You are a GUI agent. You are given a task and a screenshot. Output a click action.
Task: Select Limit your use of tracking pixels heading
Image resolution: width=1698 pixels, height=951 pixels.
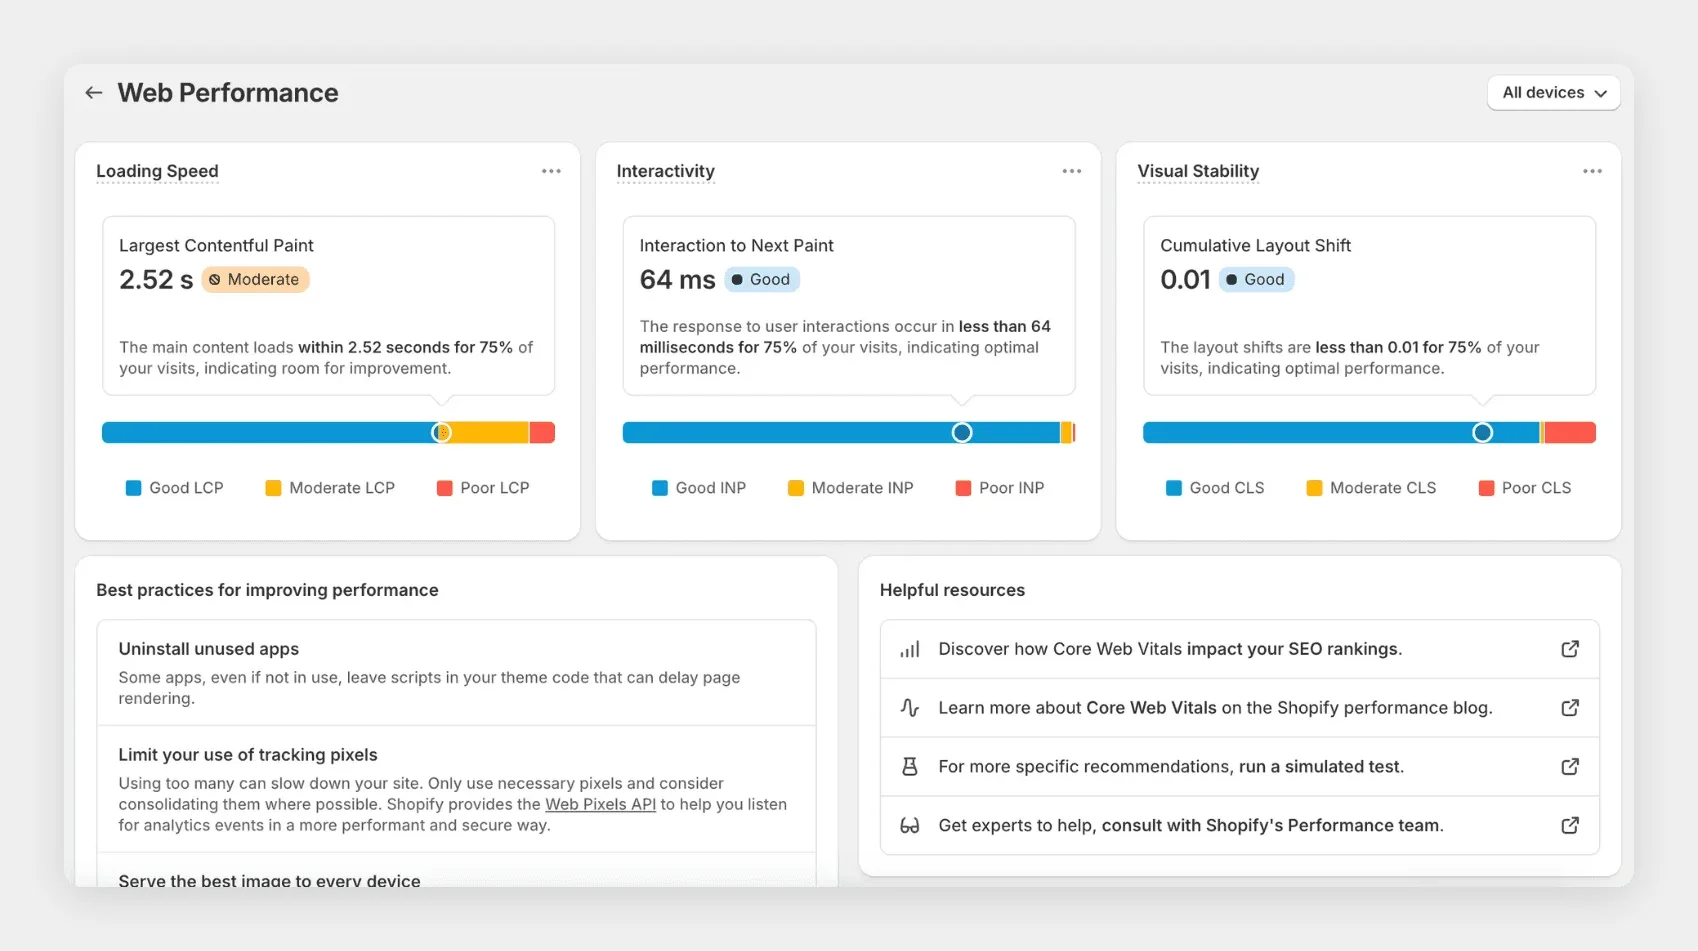[248, 755]
